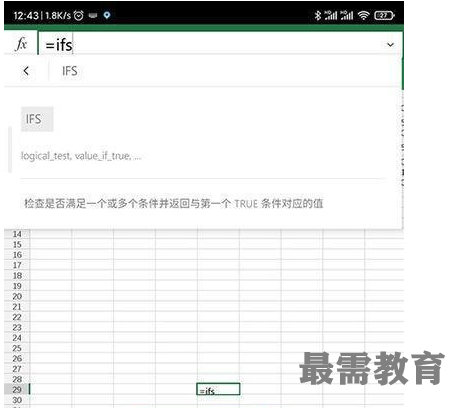Select highlighted row header 29

(x=17, y=389)
